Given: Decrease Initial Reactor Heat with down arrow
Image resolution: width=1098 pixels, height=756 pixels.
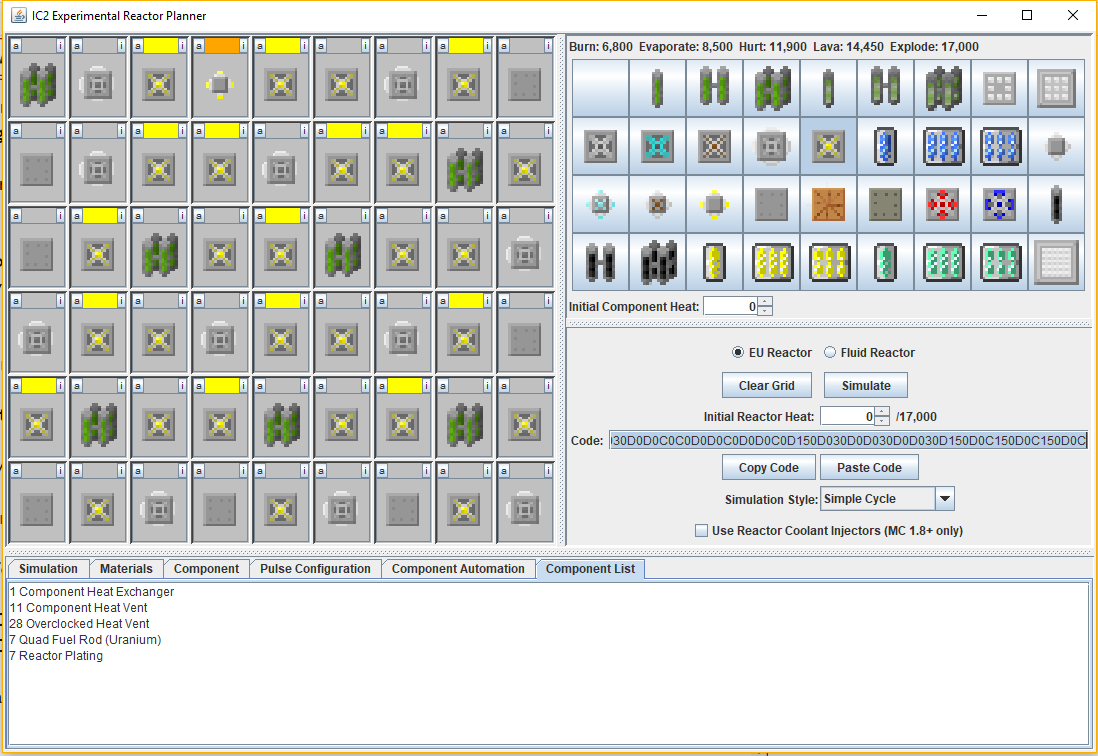Looking at the screenshot, I should [x=882, y=421].
